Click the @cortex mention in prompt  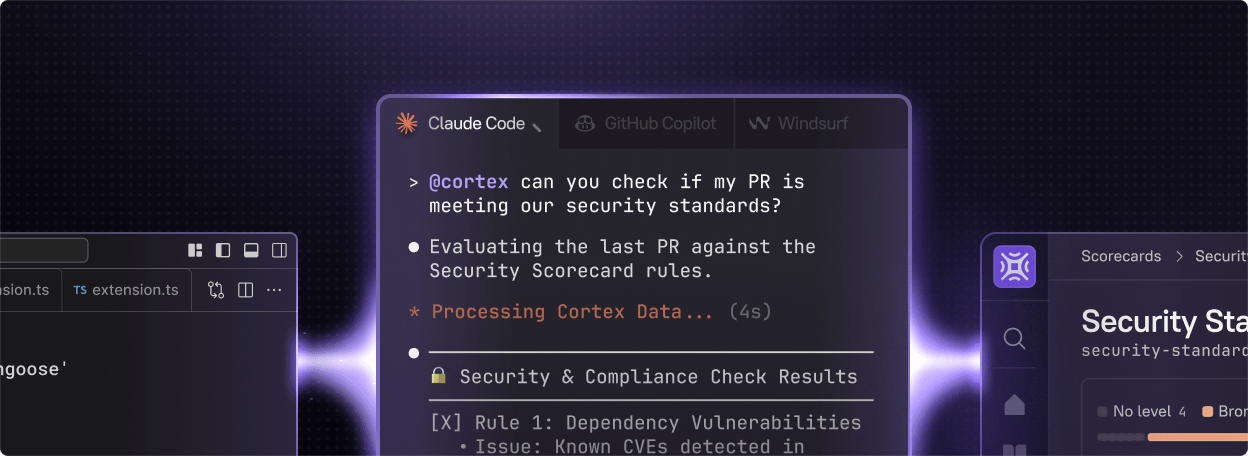coord(468,182)
